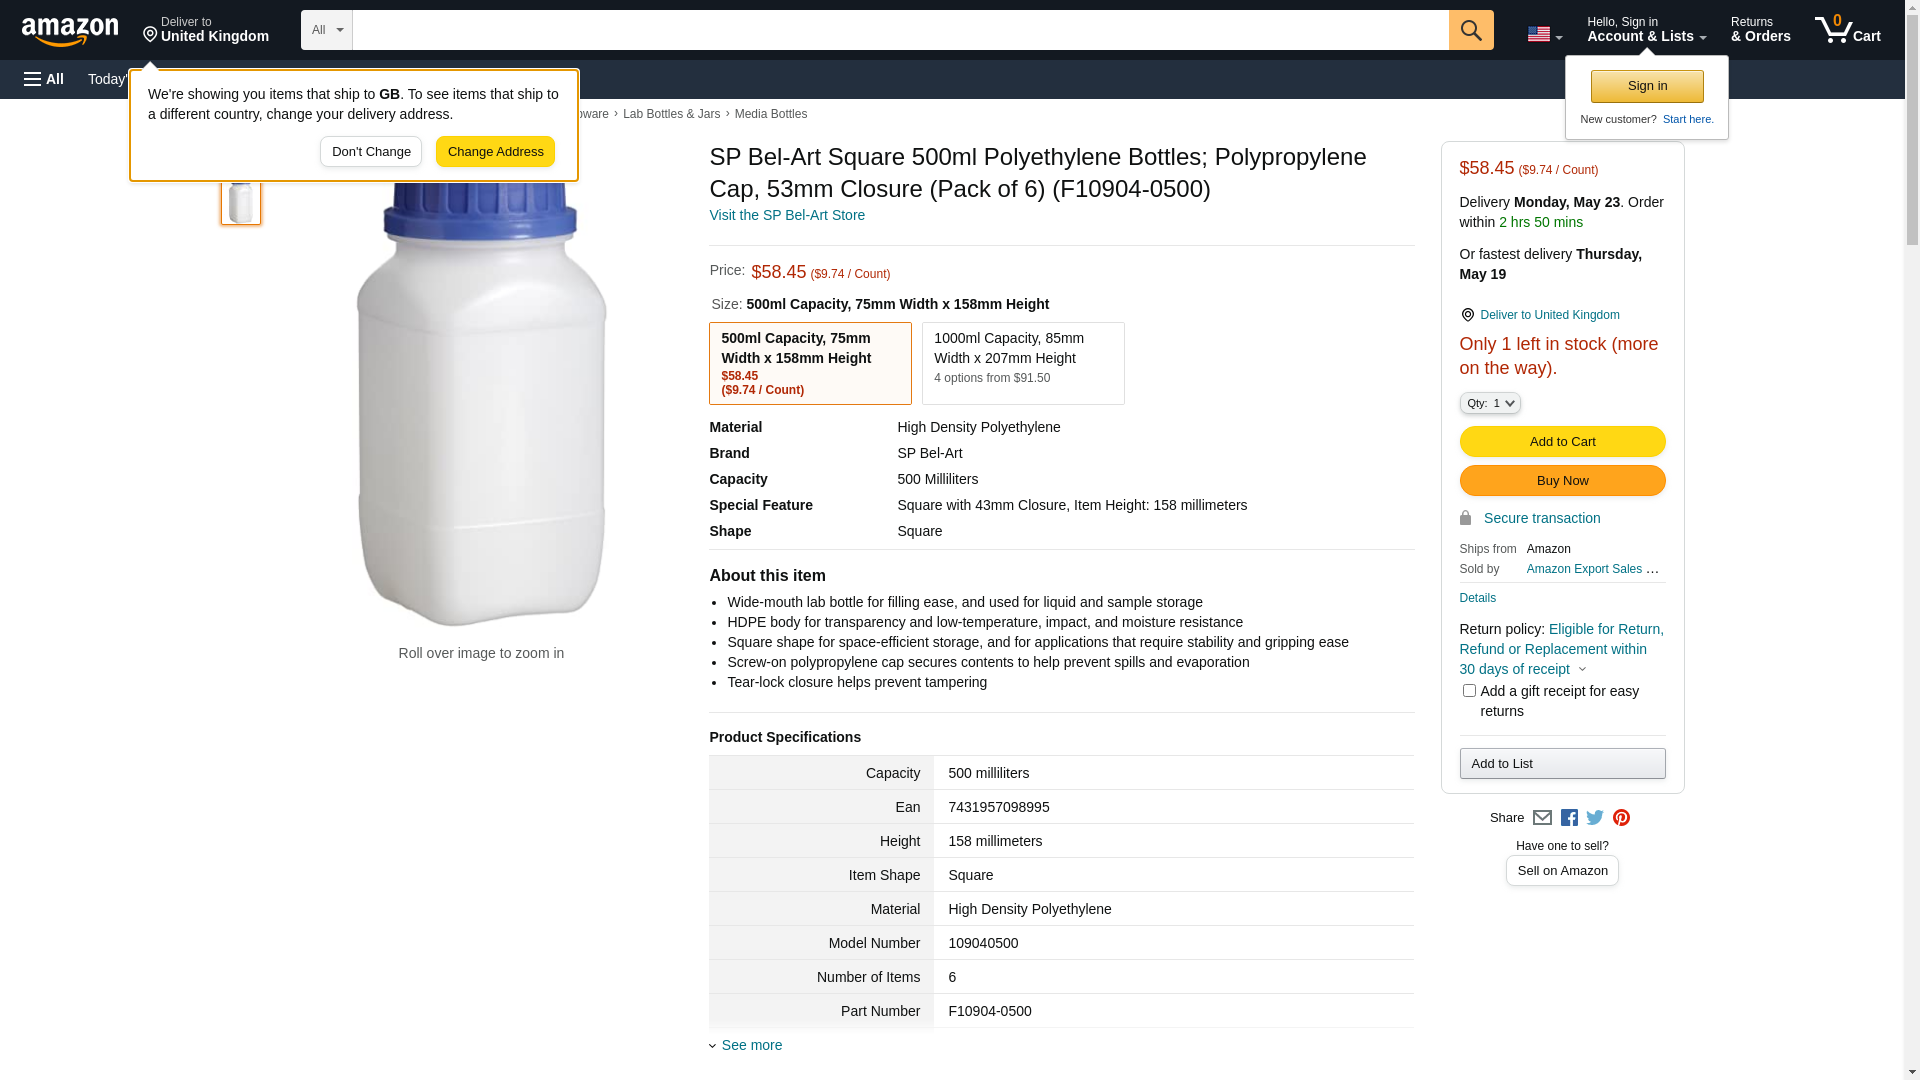Visit the SP Bel-Art Store link
The image size is (1920, 1080).
(x=787, y=215)
